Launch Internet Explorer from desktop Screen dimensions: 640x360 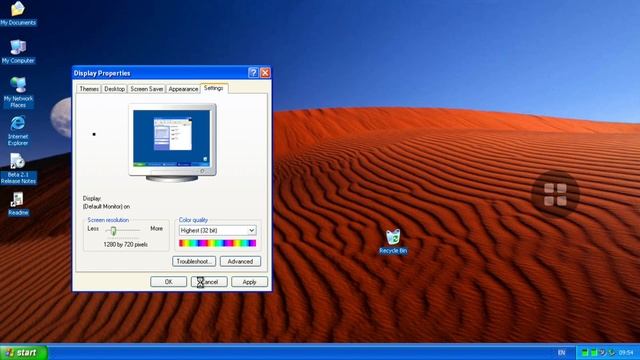click(x=18, y=131)
